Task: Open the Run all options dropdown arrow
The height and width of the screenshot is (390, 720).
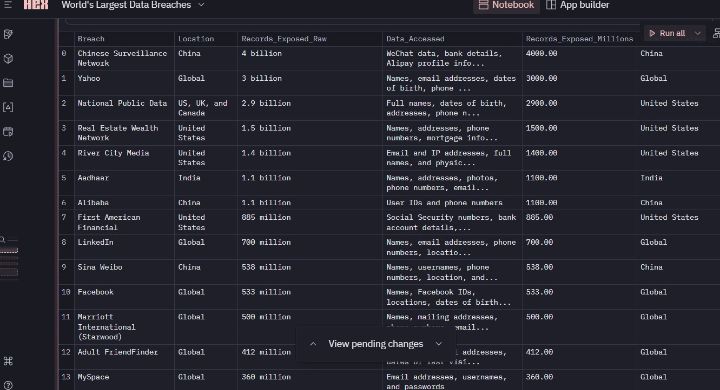Action: coord(698,33)
